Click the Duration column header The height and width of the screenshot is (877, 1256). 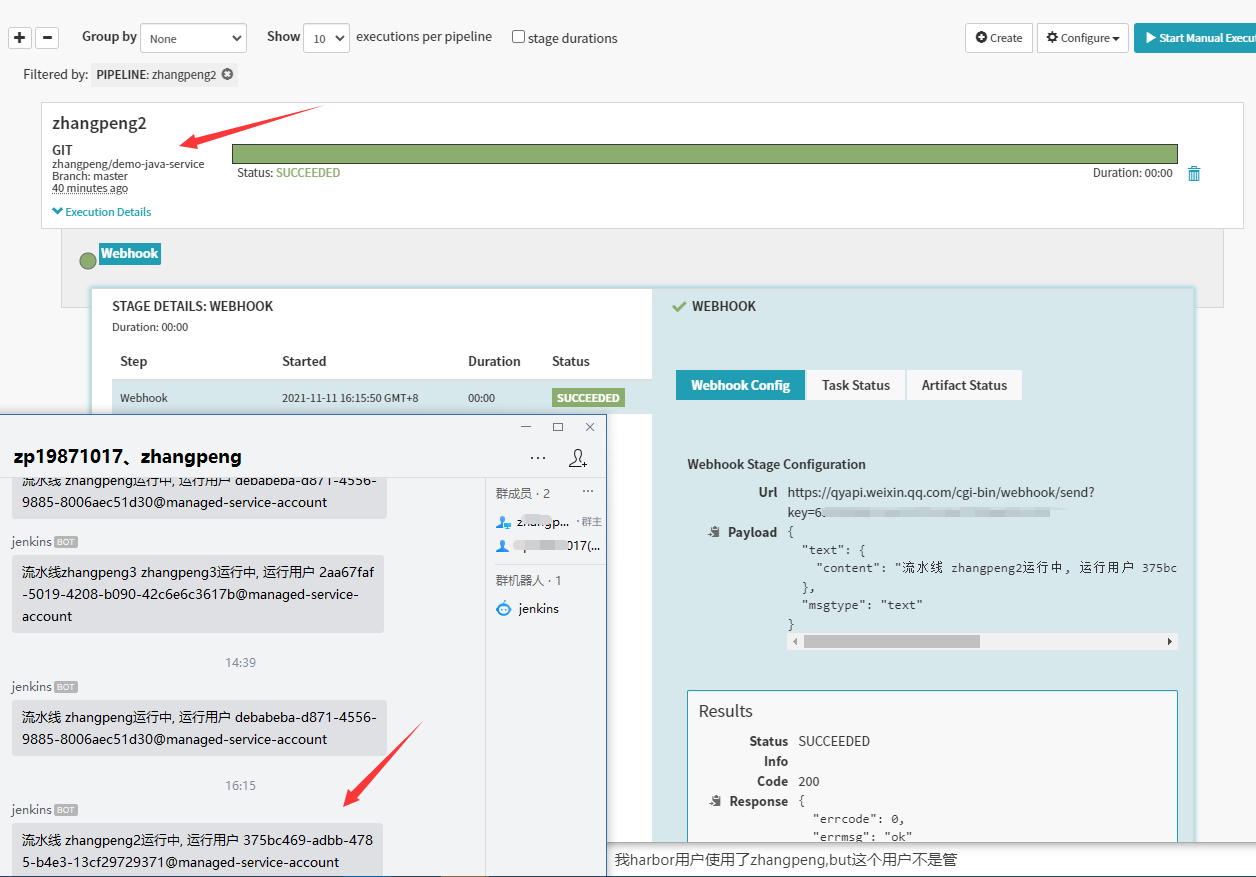(494, 361)
